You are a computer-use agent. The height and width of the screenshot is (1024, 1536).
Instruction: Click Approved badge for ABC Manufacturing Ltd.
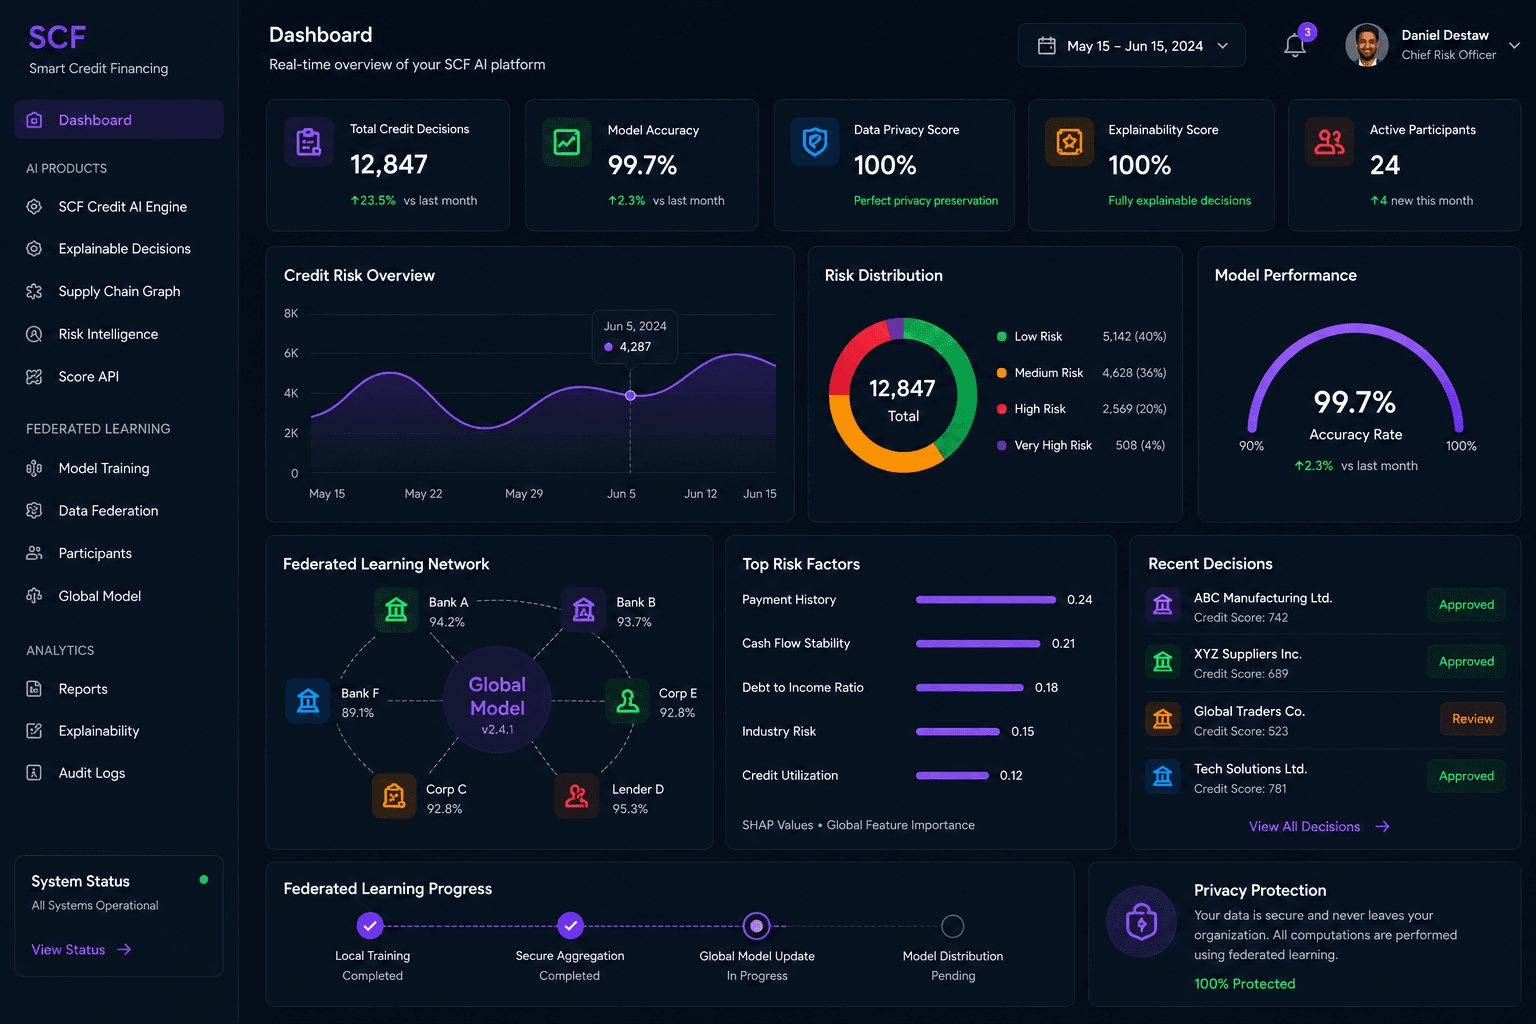[x=1466, y=605]
